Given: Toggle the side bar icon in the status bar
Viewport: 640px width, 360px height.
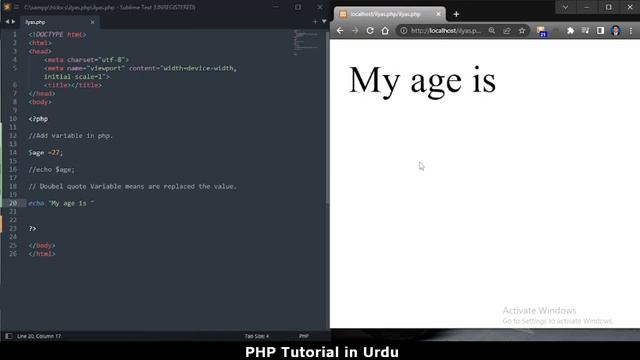Looking at the screenshot, I should click(8, 336).
